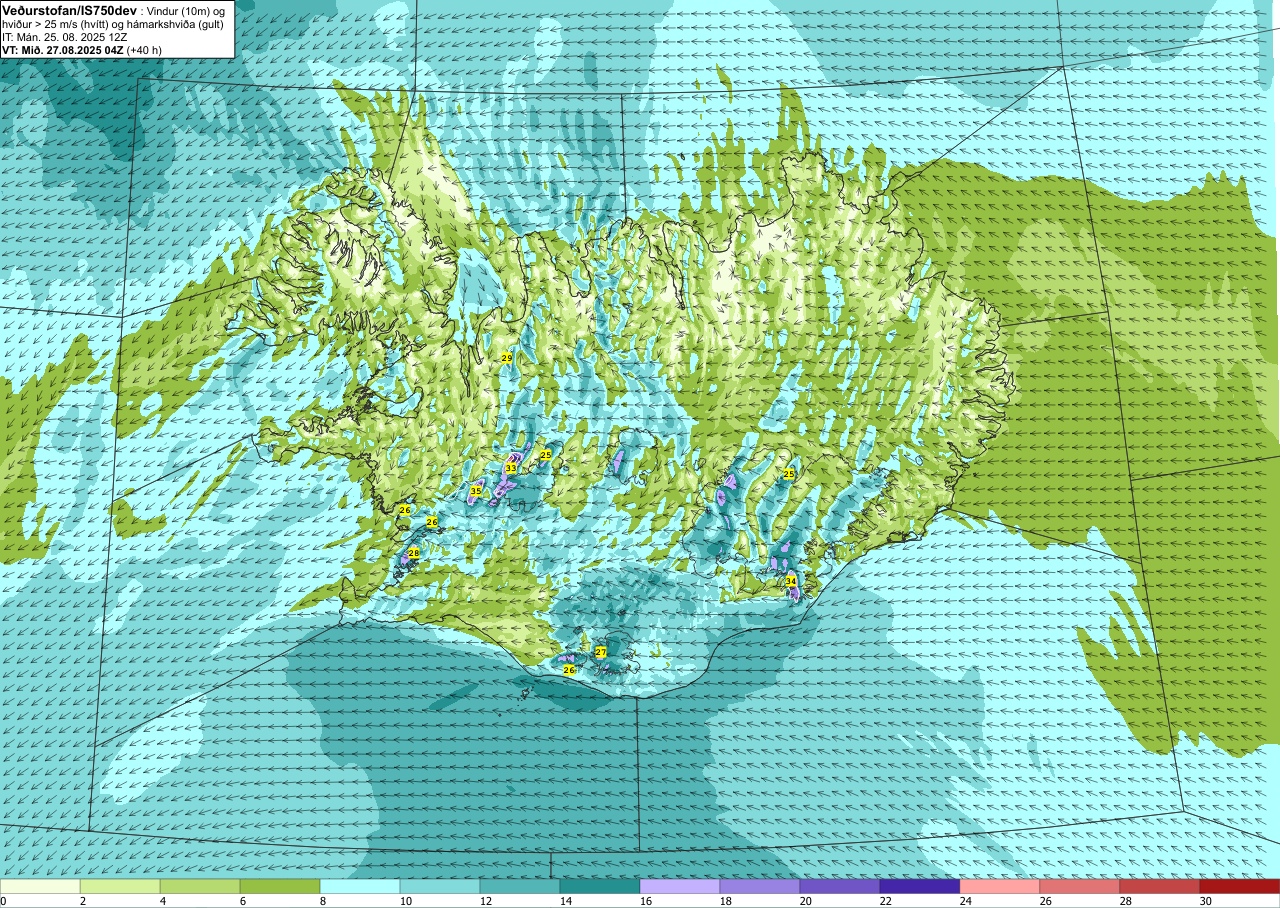This screenshot has width=1280, height=908.
Task: Click the legend tick label 20
Action: pos(806,902)
